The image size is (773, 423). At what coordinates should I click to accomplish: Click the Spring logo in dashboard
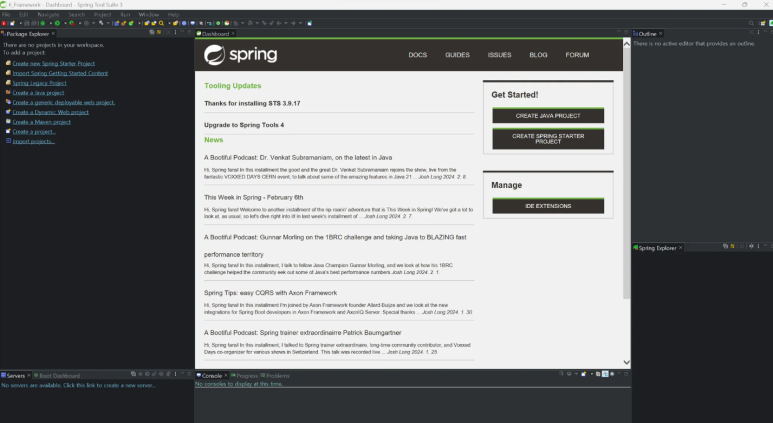pos(241,55)
